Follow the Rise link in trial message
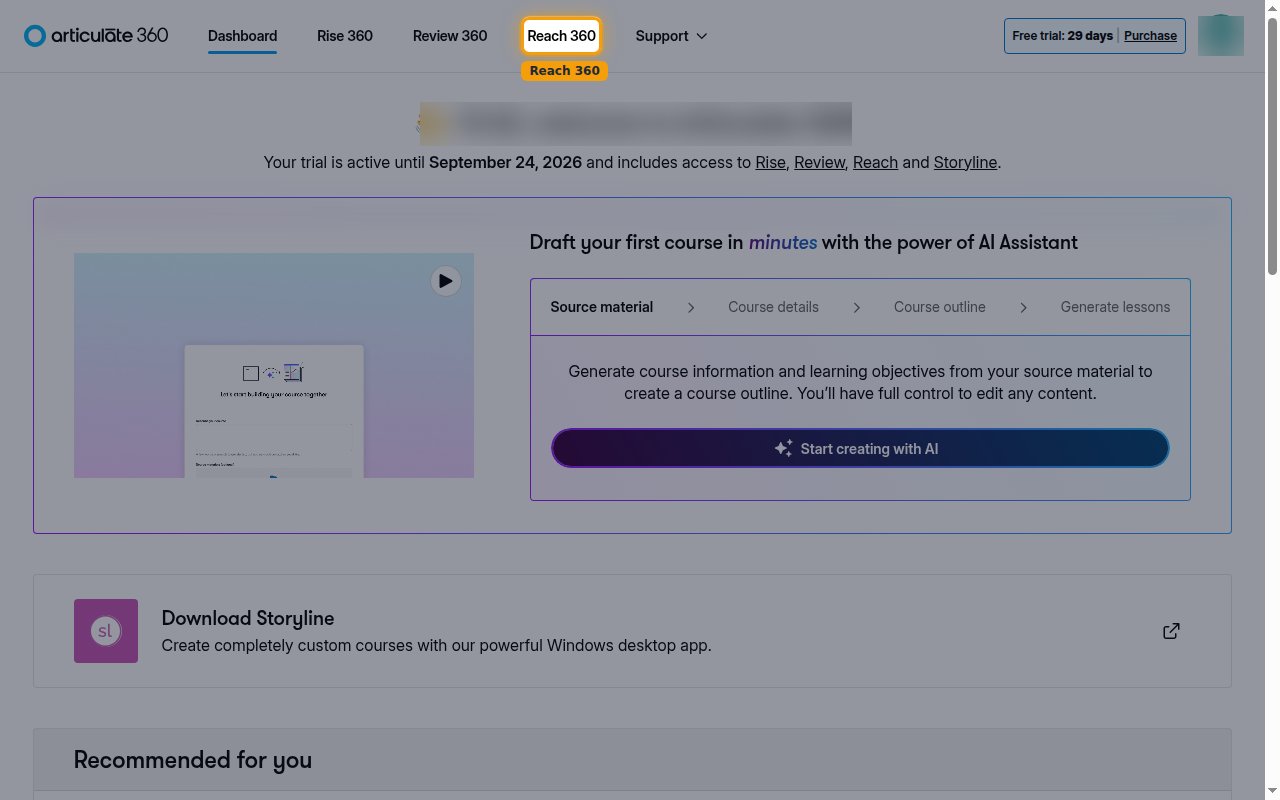 [x=770, y=162]
